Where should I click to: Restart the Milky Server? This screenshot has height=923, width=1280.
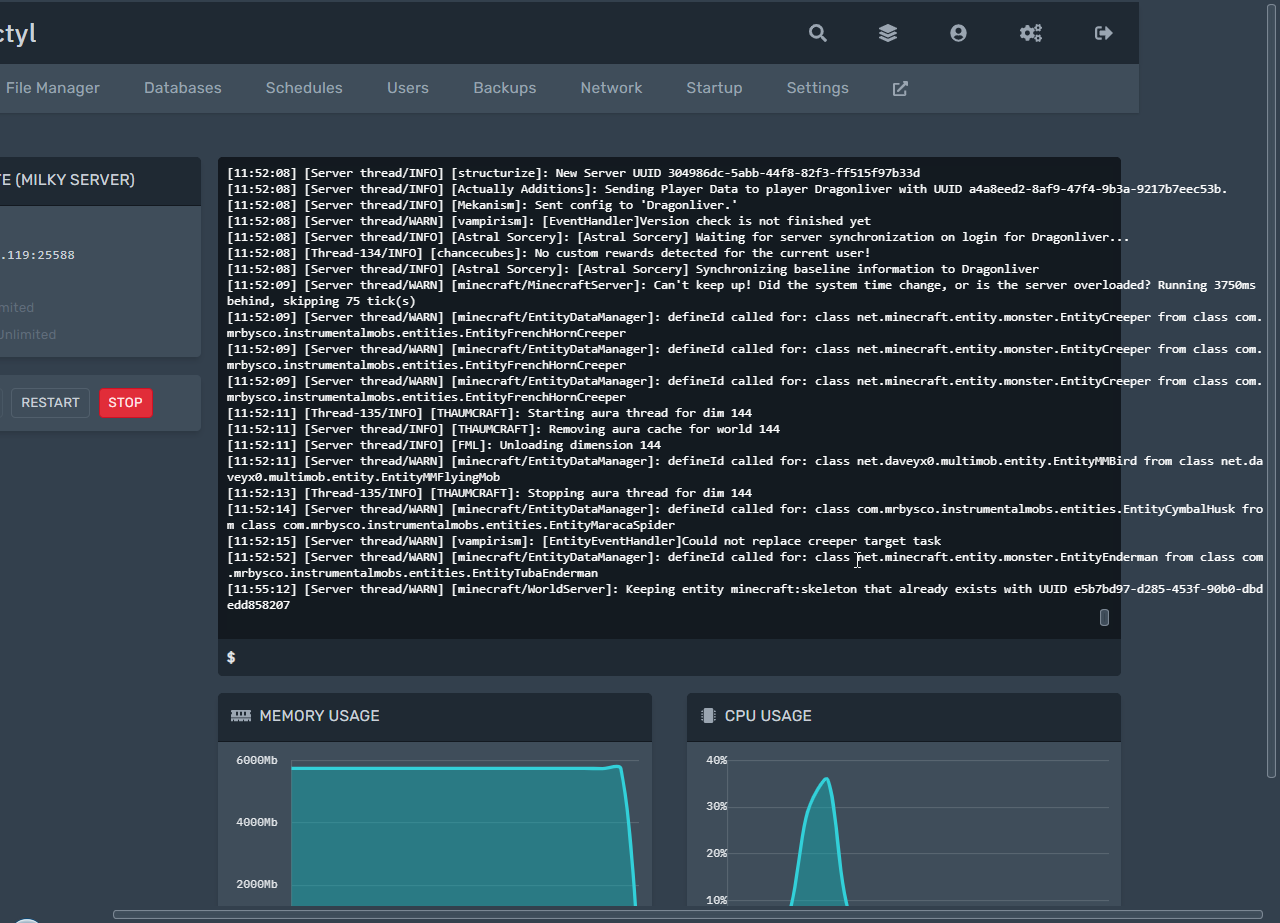pyautogui.click(x=50, y=402)
